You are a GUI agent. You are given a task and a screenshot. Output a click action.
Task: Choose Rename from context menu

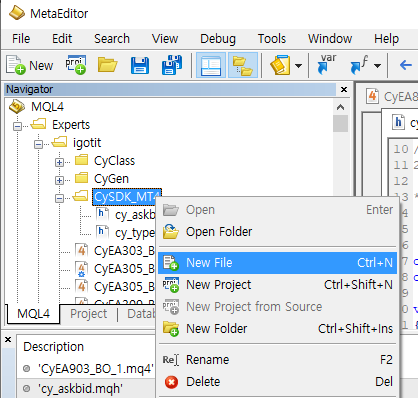277,360
